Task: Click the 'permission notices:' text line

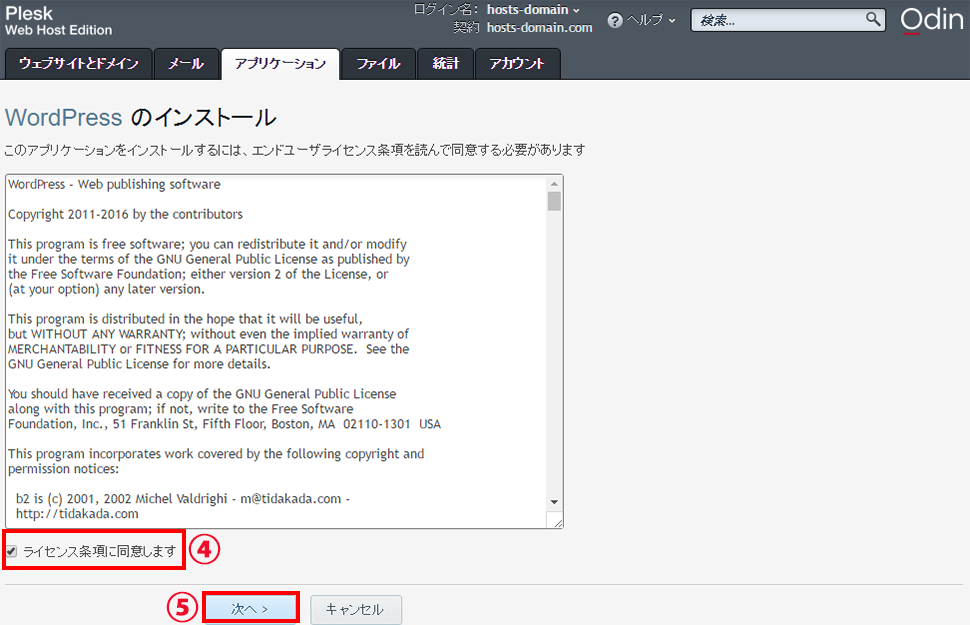Action: [63, 469]
